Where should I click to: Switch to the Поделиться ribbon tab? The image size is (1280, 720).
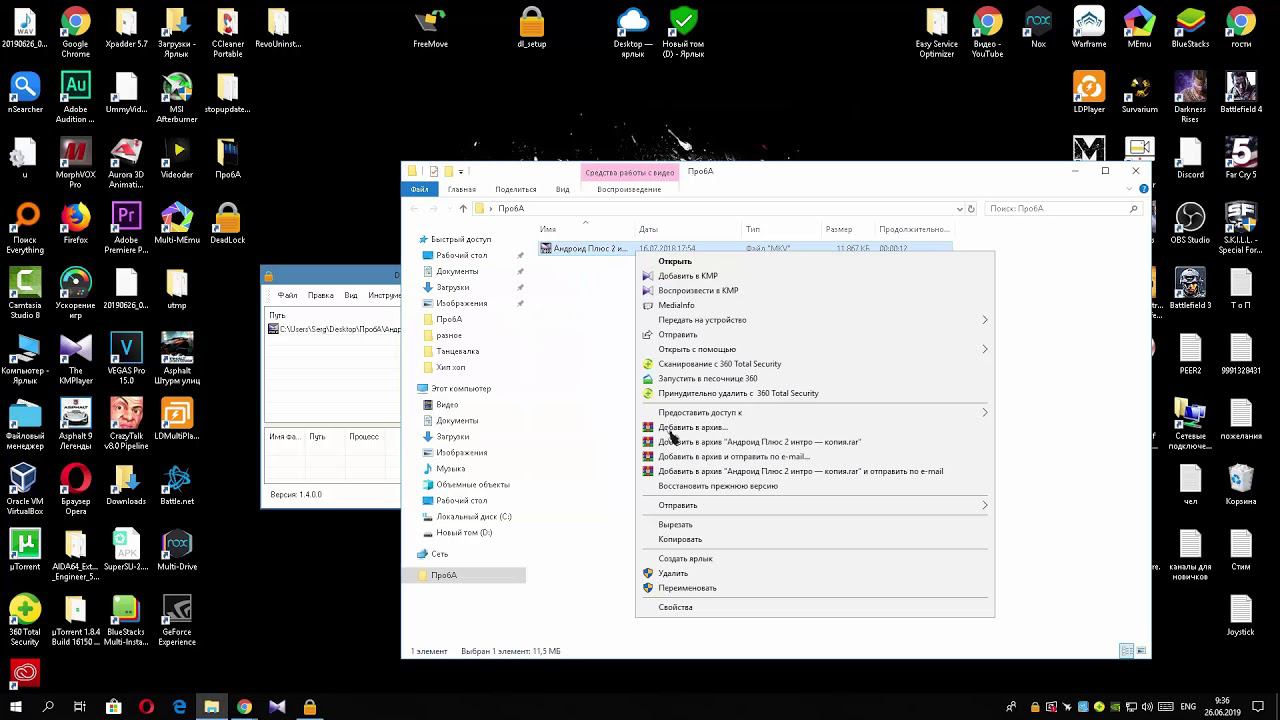click(516, 189)
